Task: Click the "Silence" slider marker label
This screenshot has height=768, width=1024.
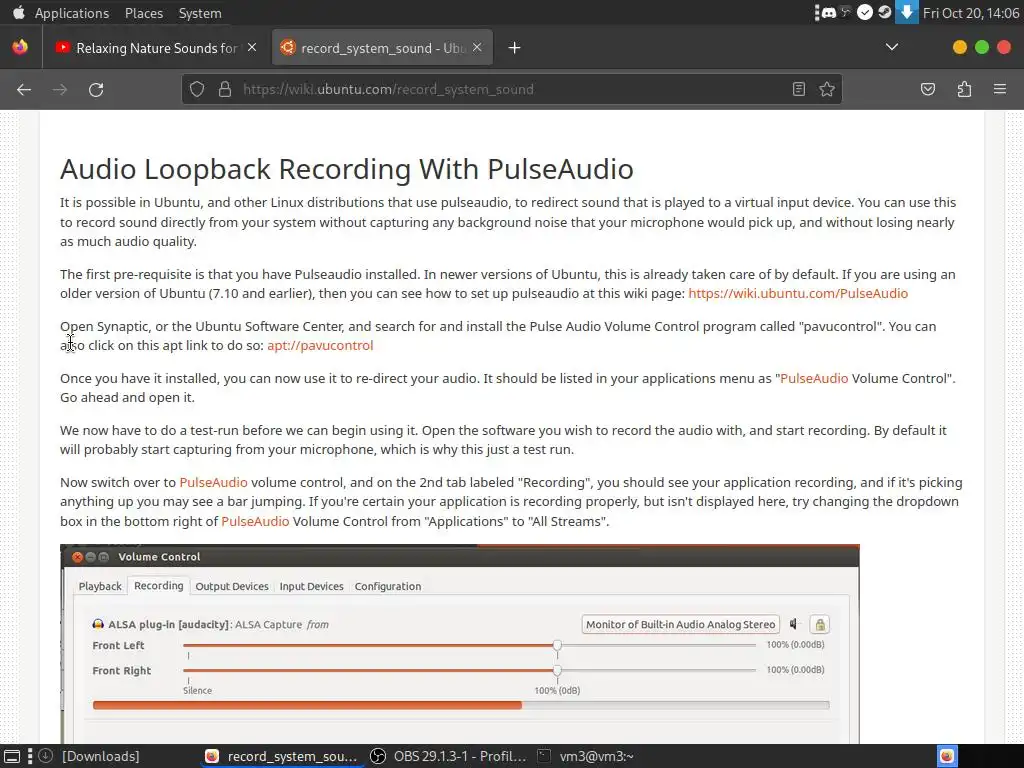Action: click(197, 690)
